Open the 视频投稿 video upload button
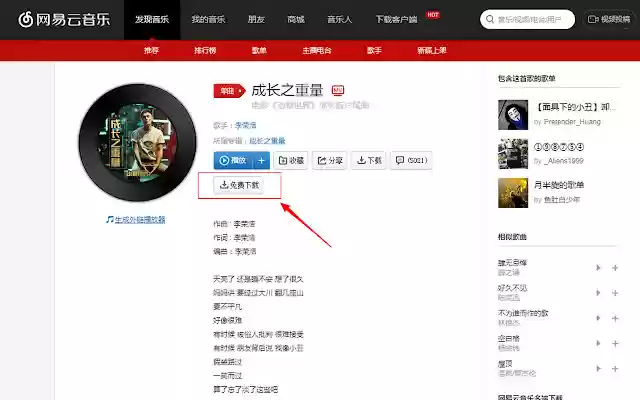Image resolution: width=640 pixels, height=400 pixels. tap(609, 19)
